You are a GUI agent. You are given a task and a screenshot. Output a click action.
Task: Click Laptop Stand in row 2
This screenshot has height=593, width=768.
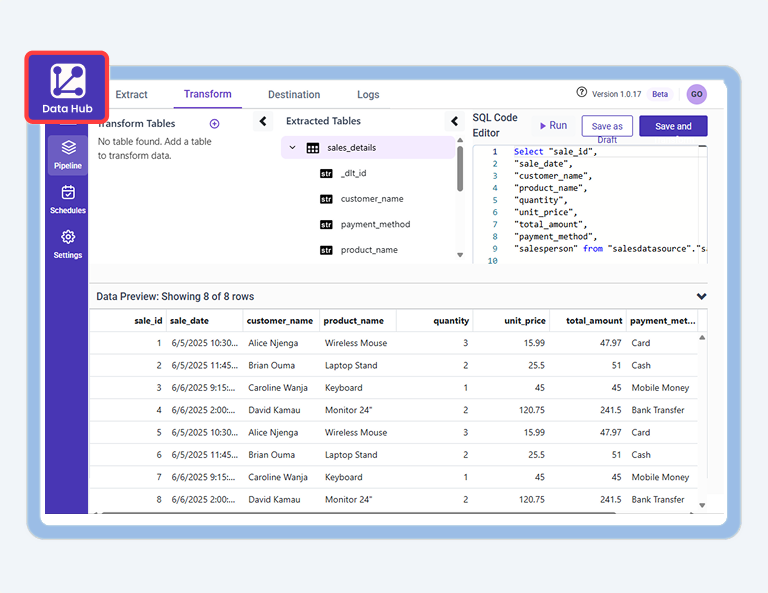[x=351, y=365]
